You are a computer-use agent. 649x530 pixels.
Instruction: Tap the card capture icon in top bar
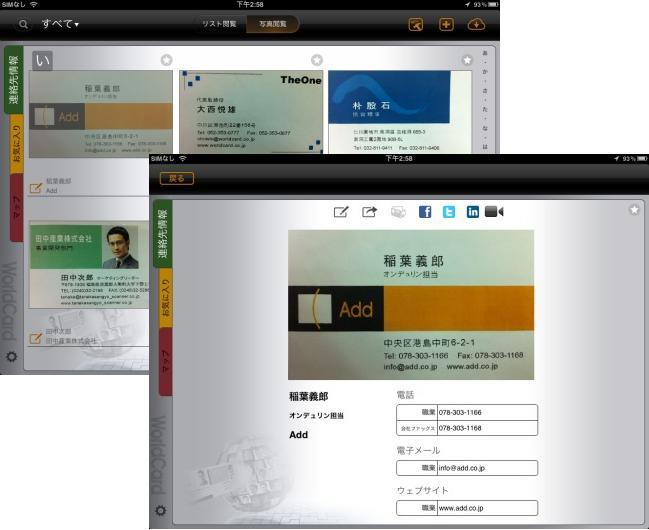pos(416,24)
